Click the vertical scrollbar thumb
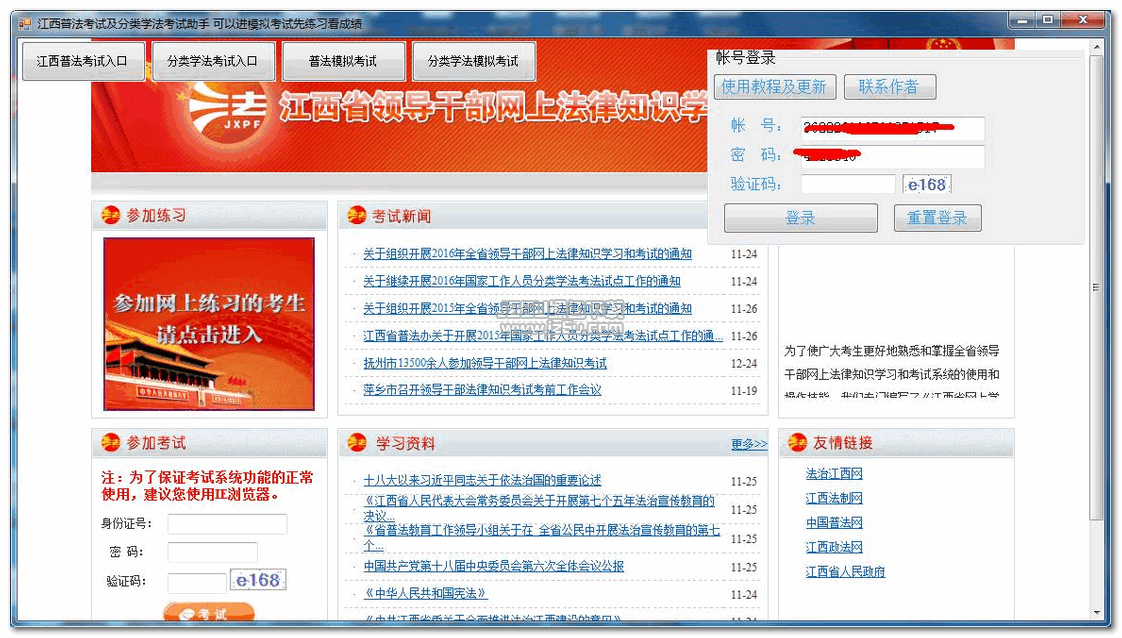Viewport: 1122px width, 638px height. 1096,287
